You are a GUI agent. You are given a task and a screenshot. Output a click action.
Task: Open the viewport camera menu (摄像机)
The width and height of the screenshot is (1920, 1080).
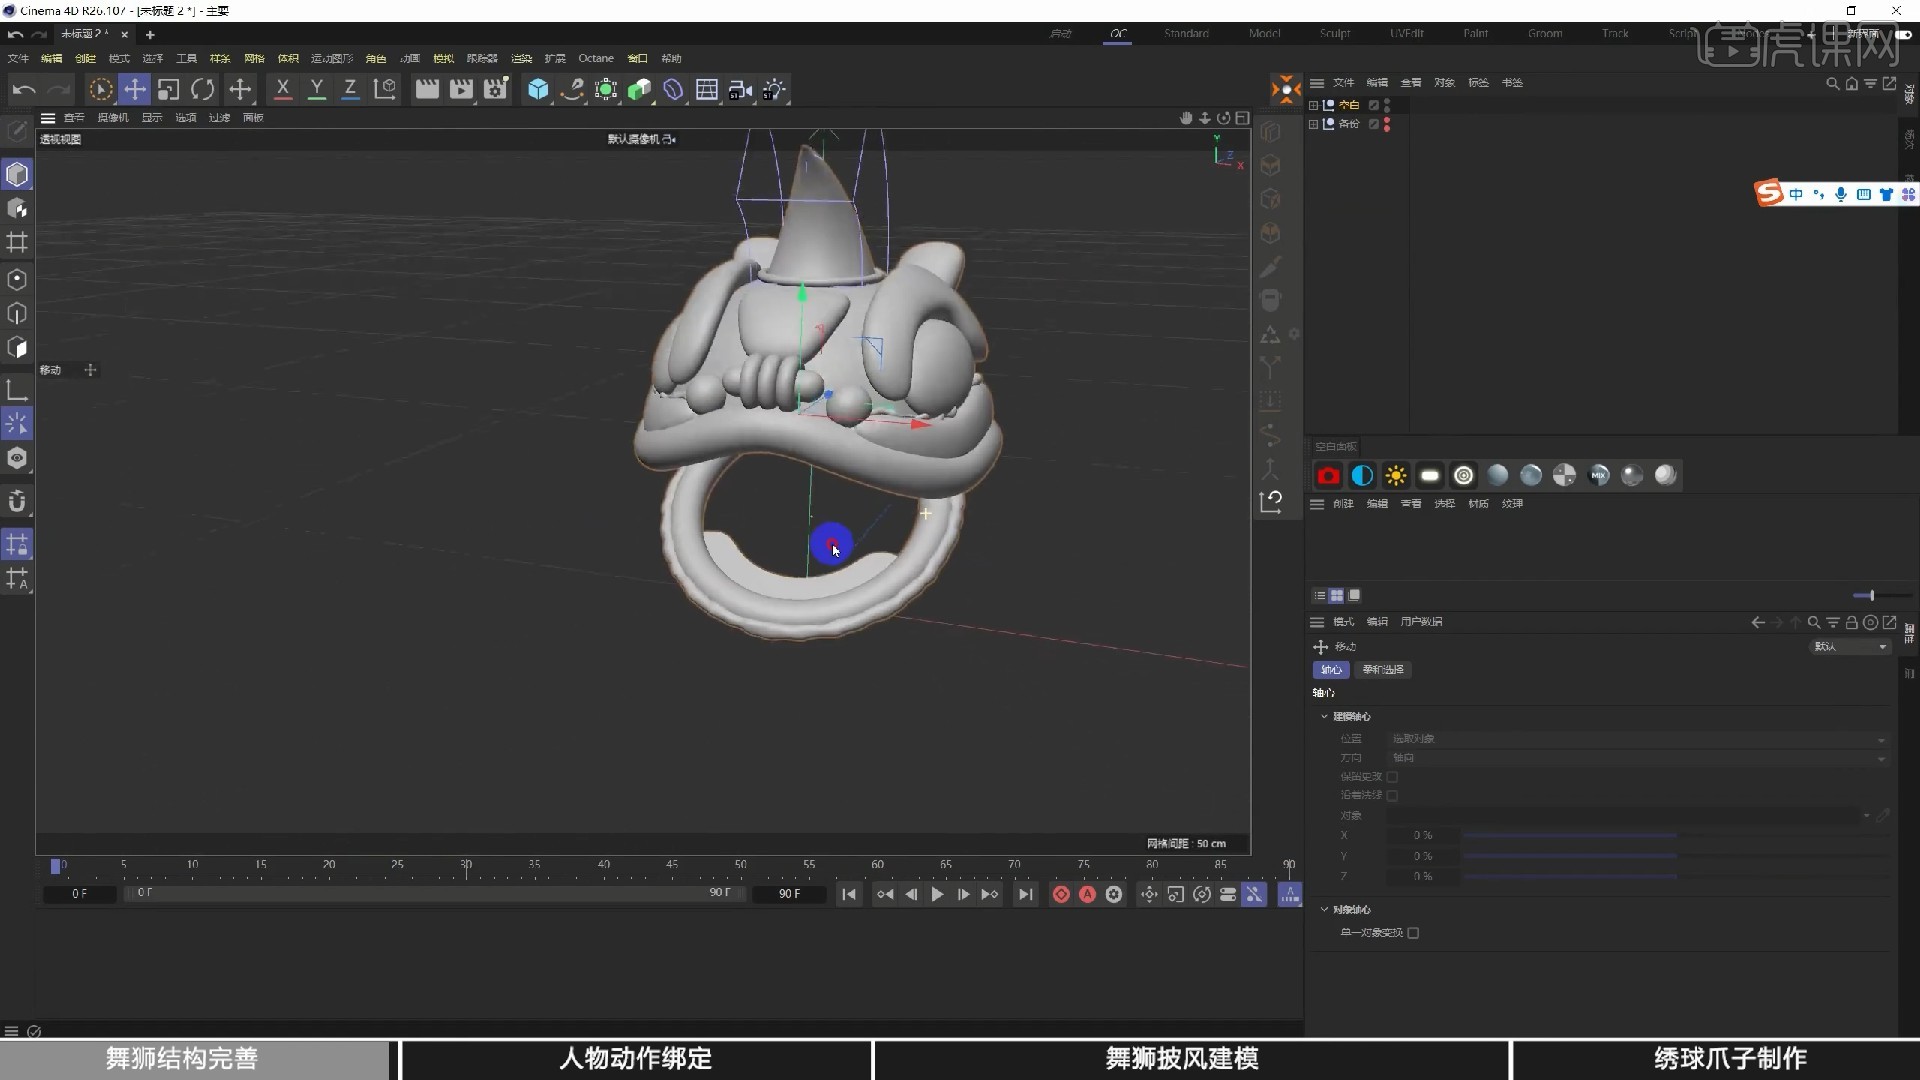point(113,118)
